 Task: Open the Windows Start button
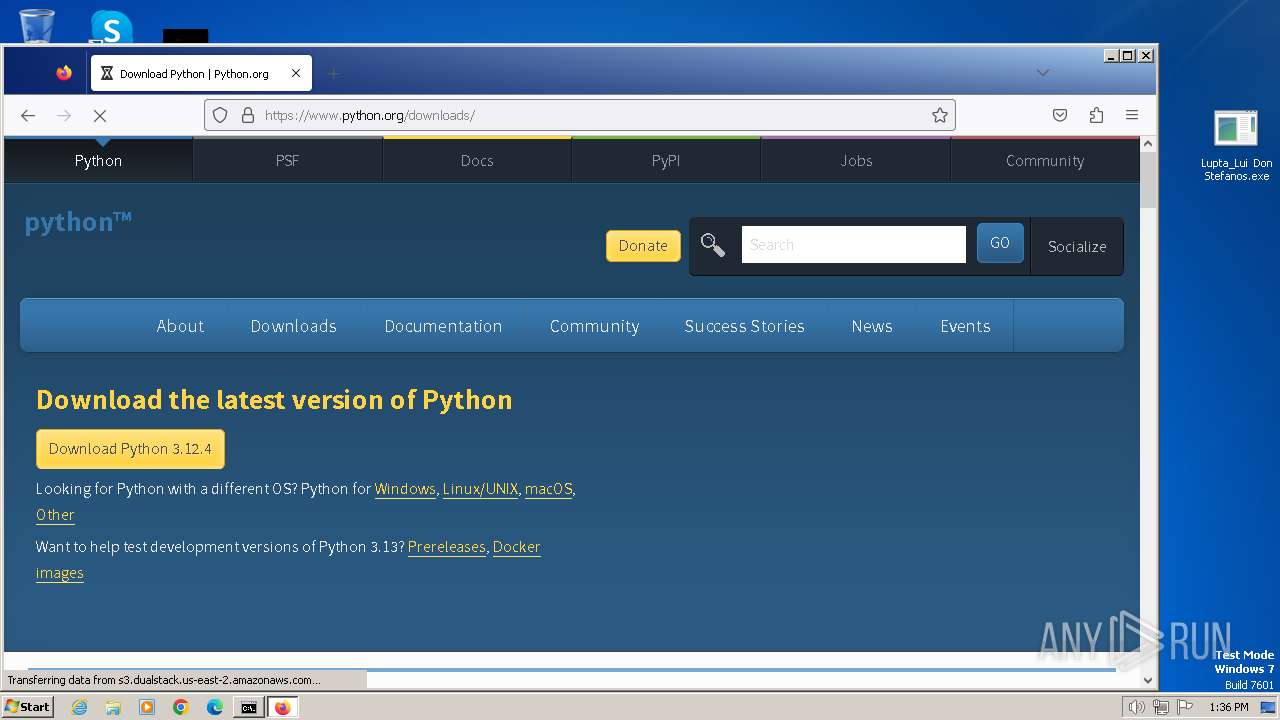click(28, 707)
